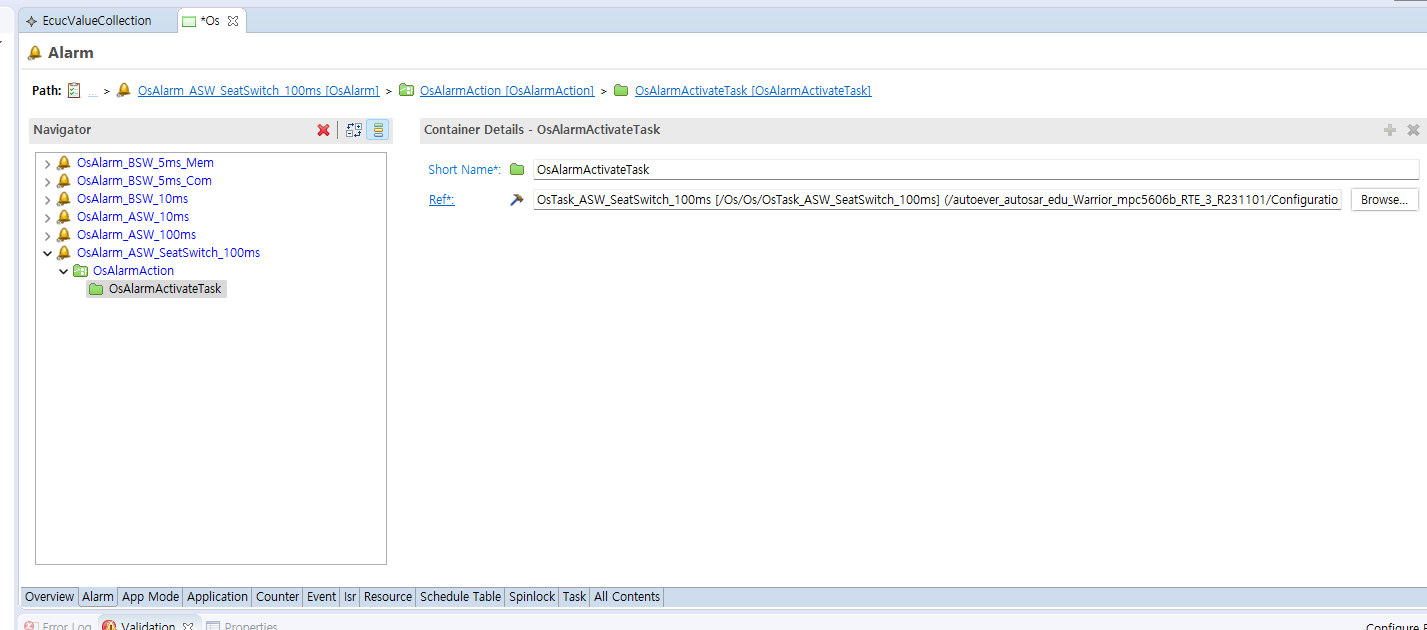Select OsAlarm_BSW_5ms_Mem in Navigator
The image size is (1427, 630).
[x=145, y=163]
